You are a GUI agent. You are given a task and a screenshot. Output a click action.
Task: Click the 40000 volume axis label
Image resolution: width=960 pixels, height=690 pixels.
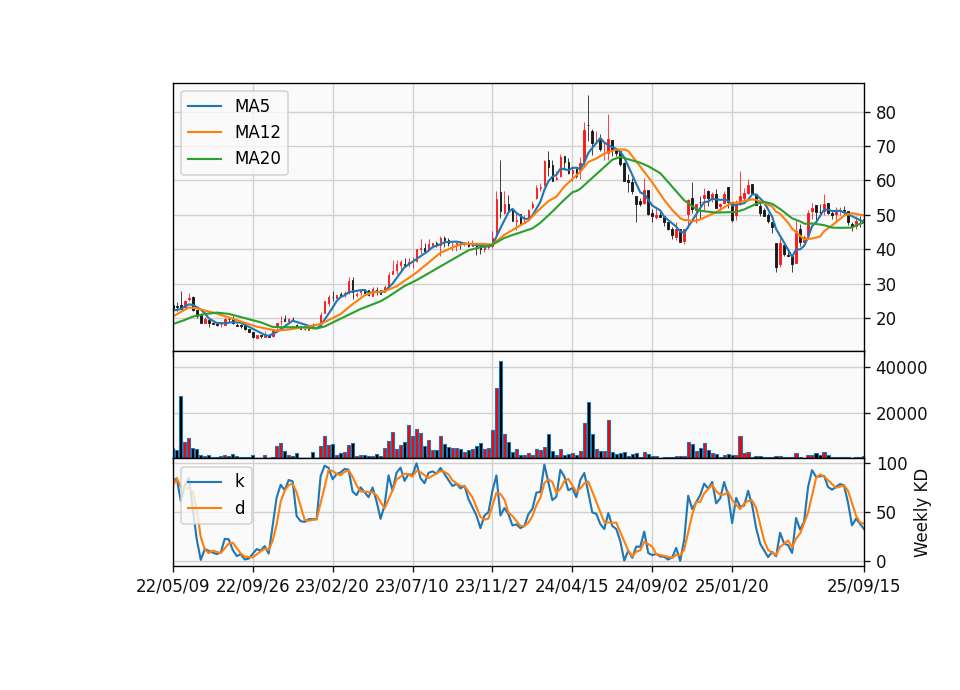click(x=902, y=368)
